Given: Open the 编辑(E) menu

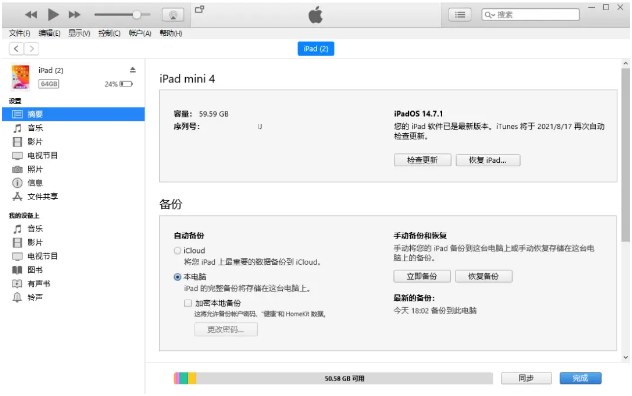Looking at the screenshot, I should 50,33.
